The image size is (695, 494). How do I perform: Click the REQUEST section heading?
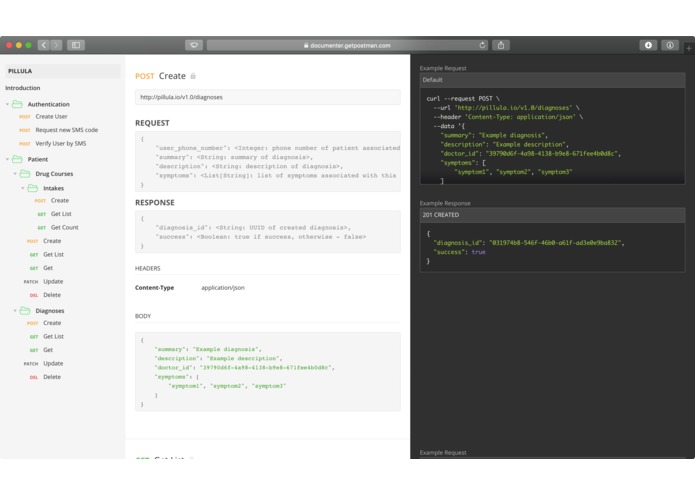coord(152,123)
